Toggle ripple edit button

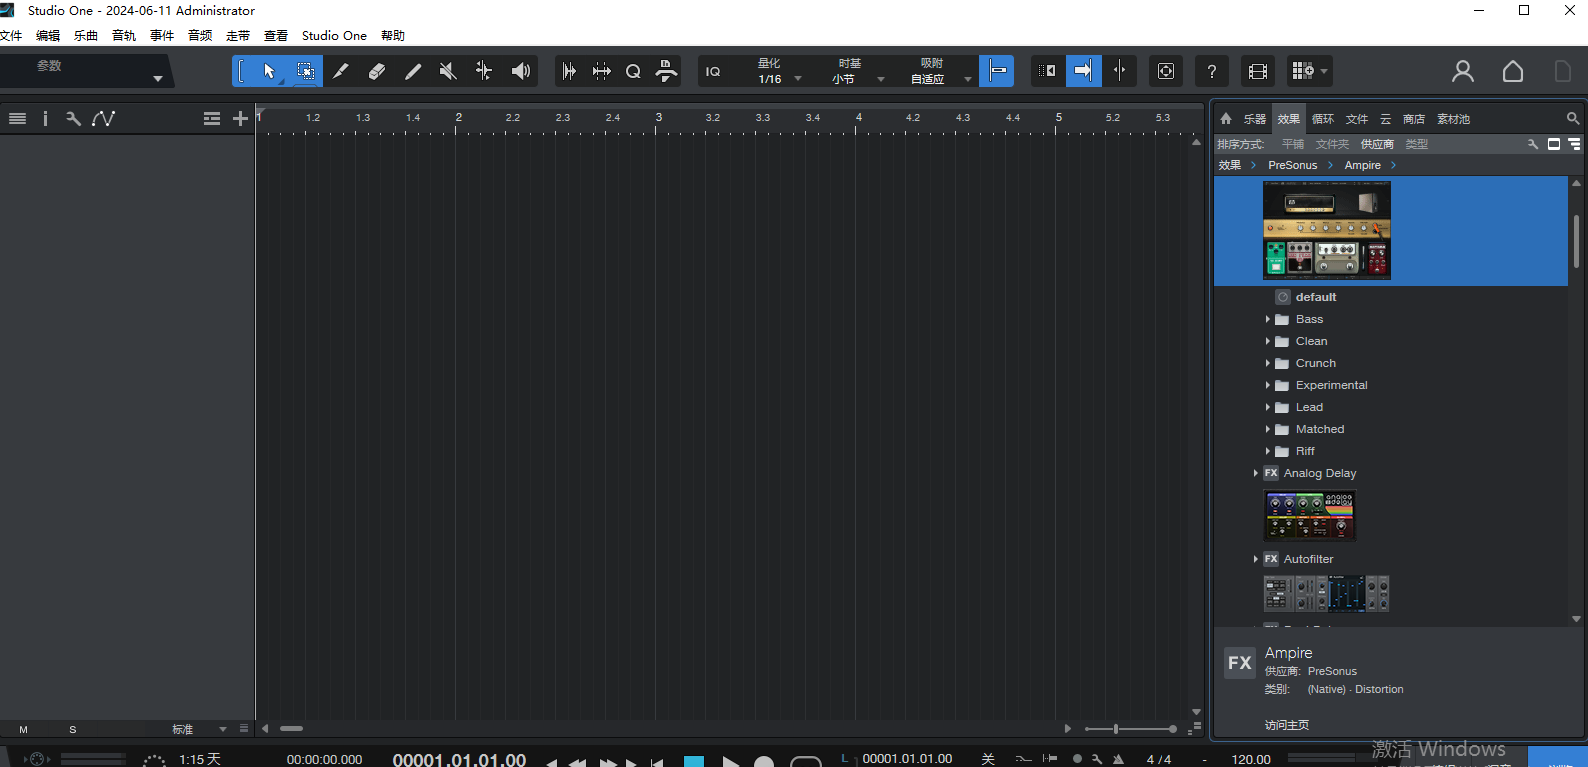pos(1047,71)
